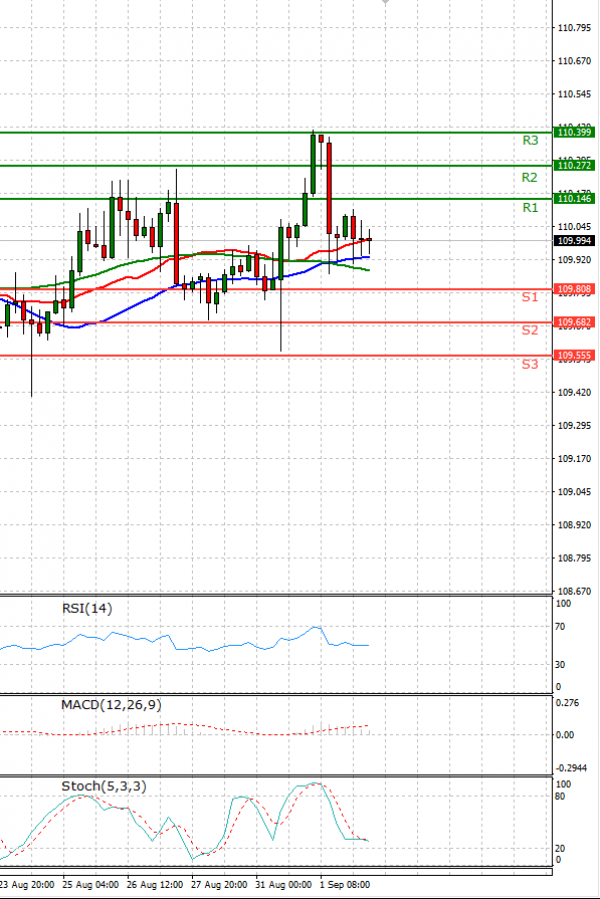The image size is (600, 899).
Task: Click the 109.045 price axis value
Action: (574, 492)
